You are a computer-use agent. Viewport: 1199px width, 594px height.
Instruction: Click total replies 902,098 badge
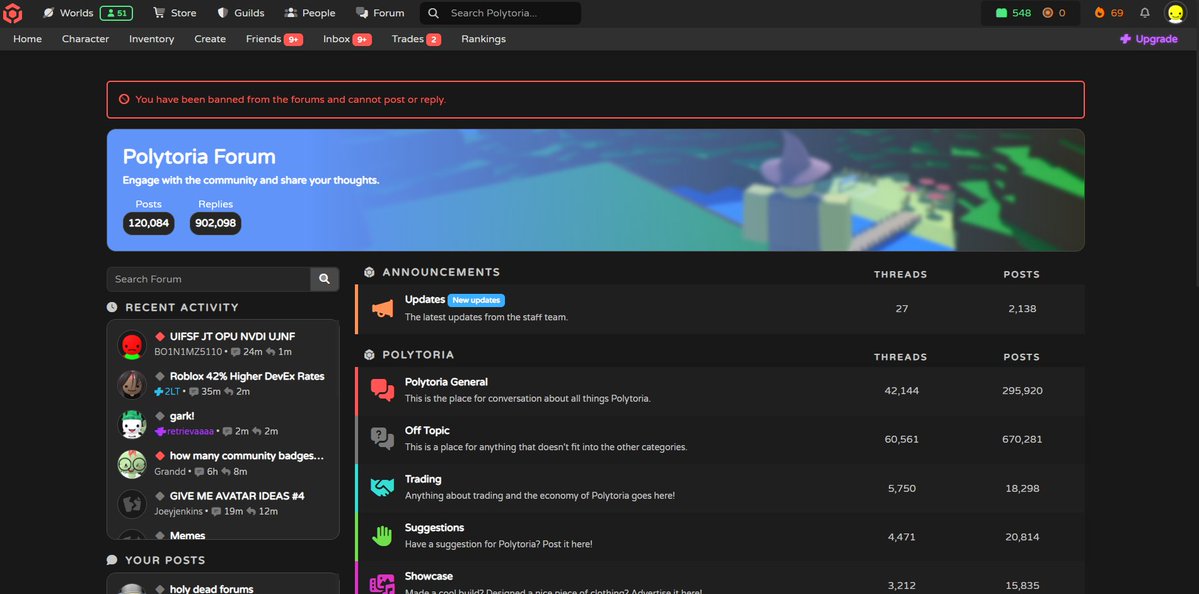pyautogui.click(x=216, y=223)
